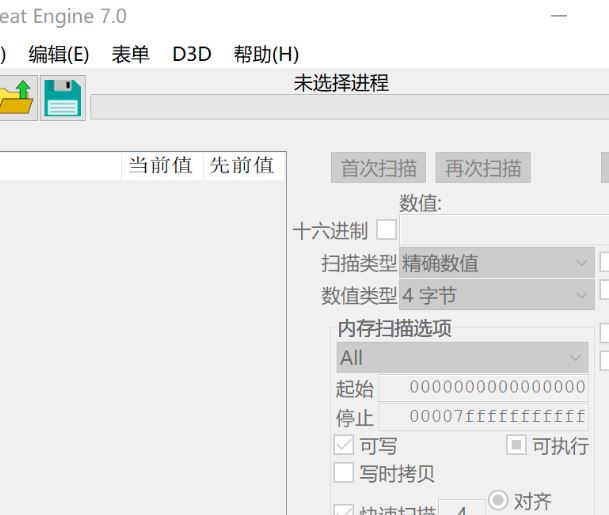Click the save floppy disk icon

[x=62, y=99]
